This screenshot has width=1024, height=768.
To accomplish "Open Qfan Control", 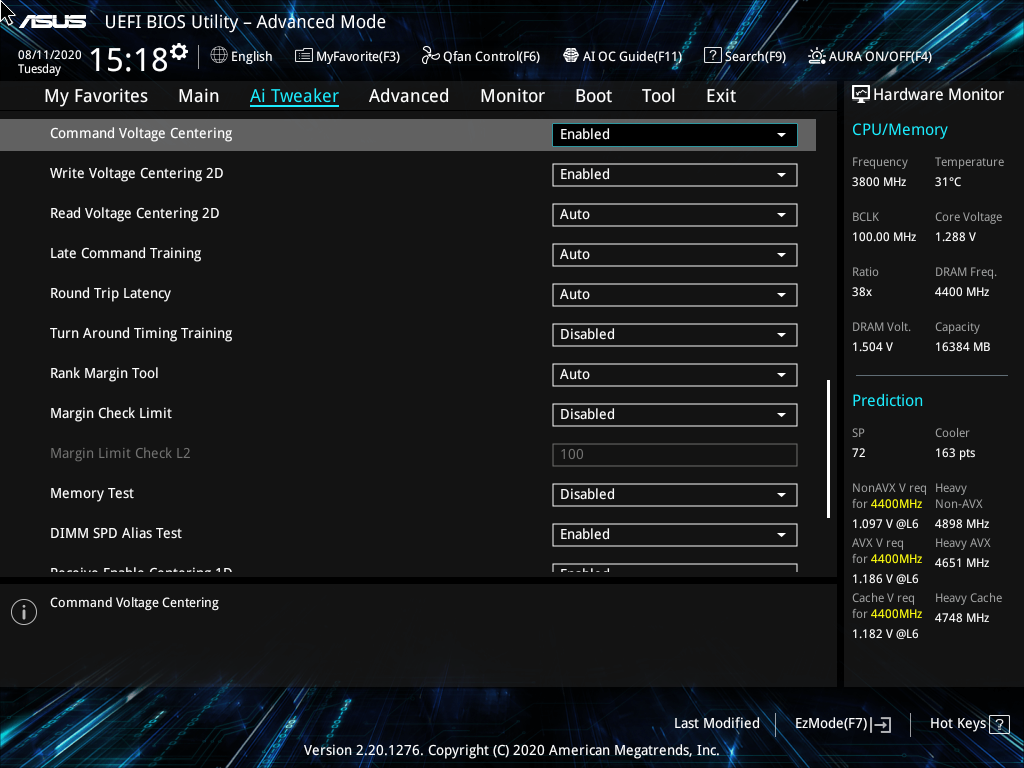I will [480, 56].
